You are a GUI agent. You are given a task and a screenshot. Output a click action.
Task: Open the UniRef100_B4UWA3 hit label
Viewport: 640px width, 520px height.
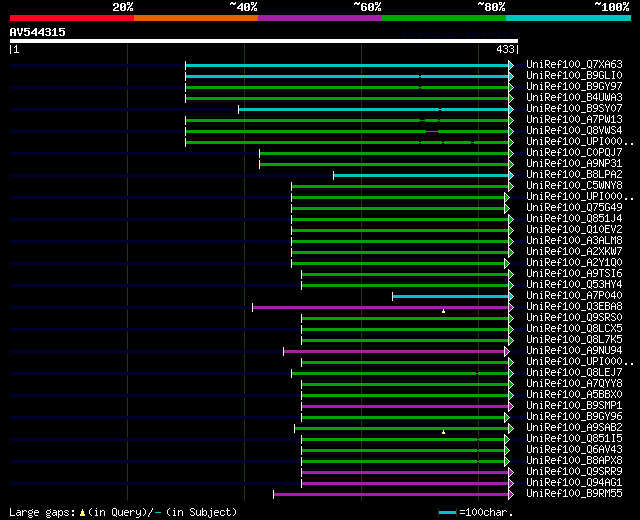[574, 98]
